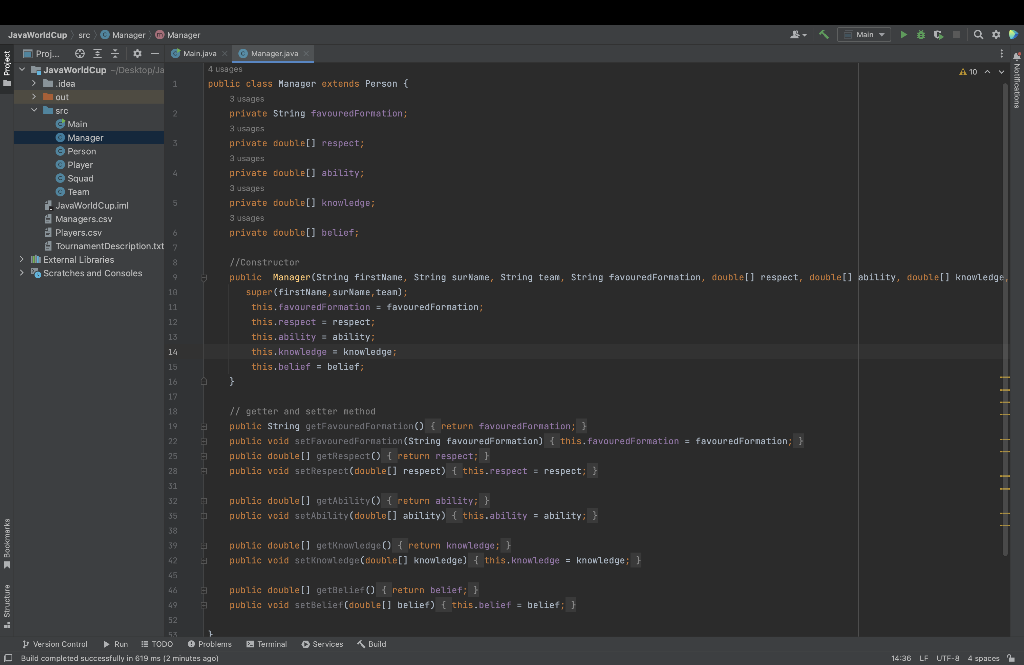1024x665 pixels.
Task: Click cursor position 14:36 in status bar
Action: coord(901,658)
